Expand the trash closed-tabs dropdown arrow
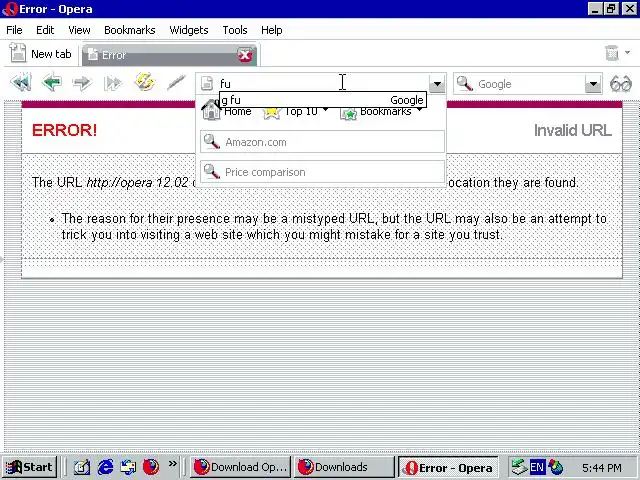 pyautogui.click(x=627, y=52)
